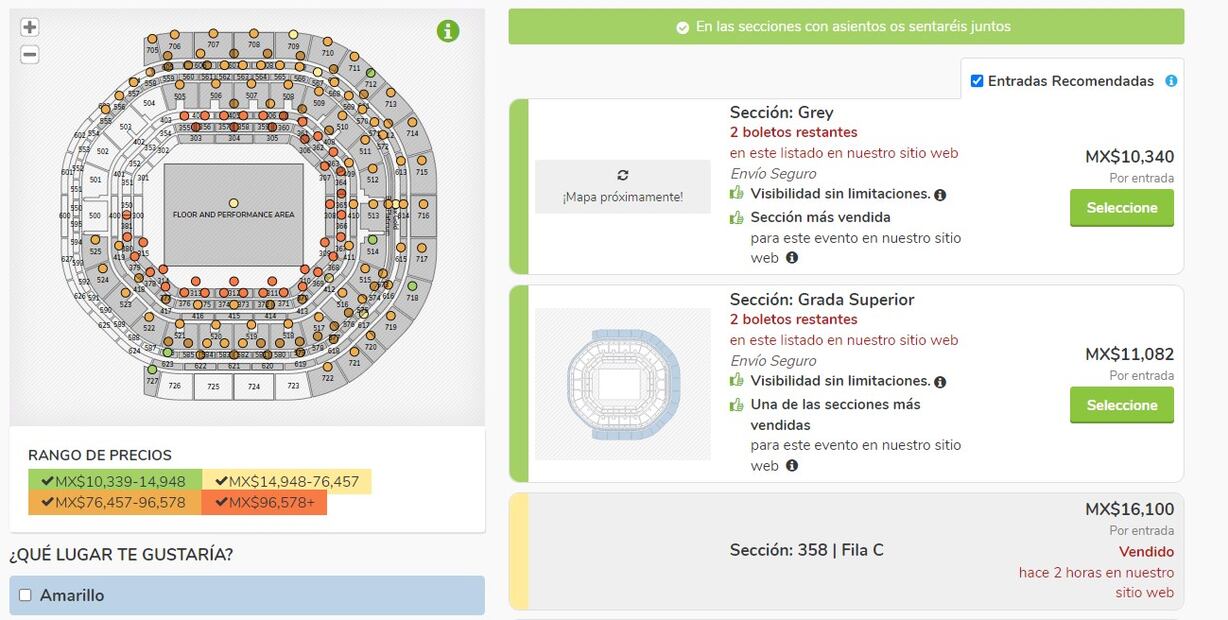Click info icon after 'web' in Grey listing
The image size is (1228, 620).
tap(792, 258)
